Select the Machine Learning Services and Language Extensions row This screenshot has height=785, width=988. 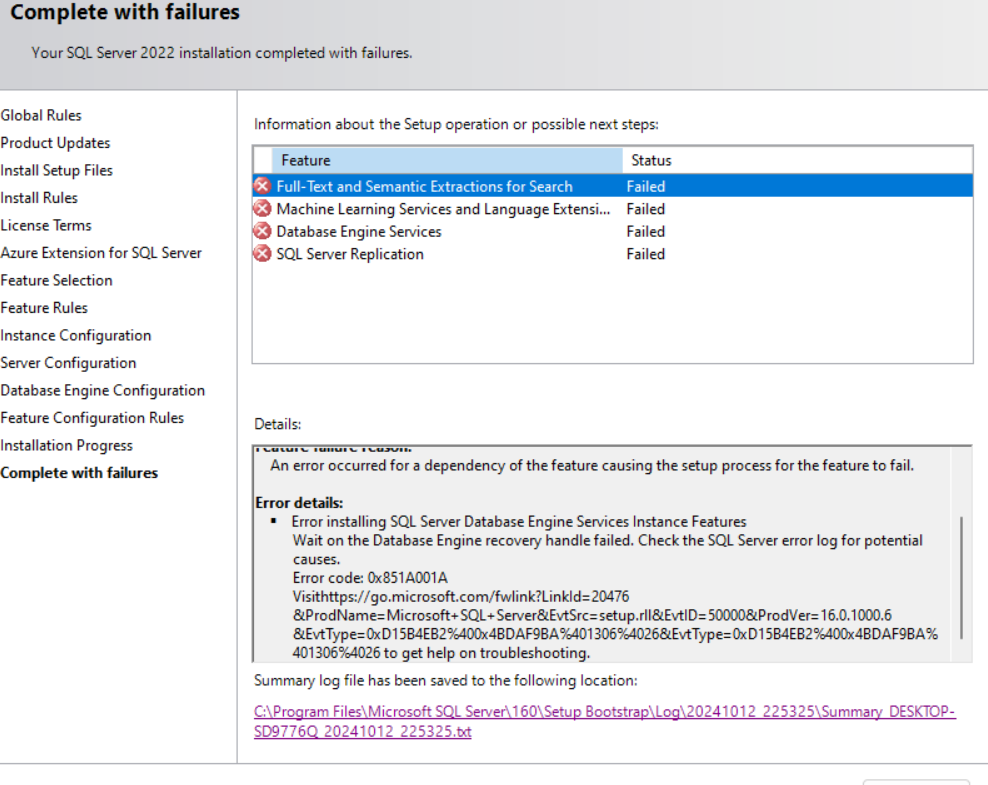click(612, 209)
